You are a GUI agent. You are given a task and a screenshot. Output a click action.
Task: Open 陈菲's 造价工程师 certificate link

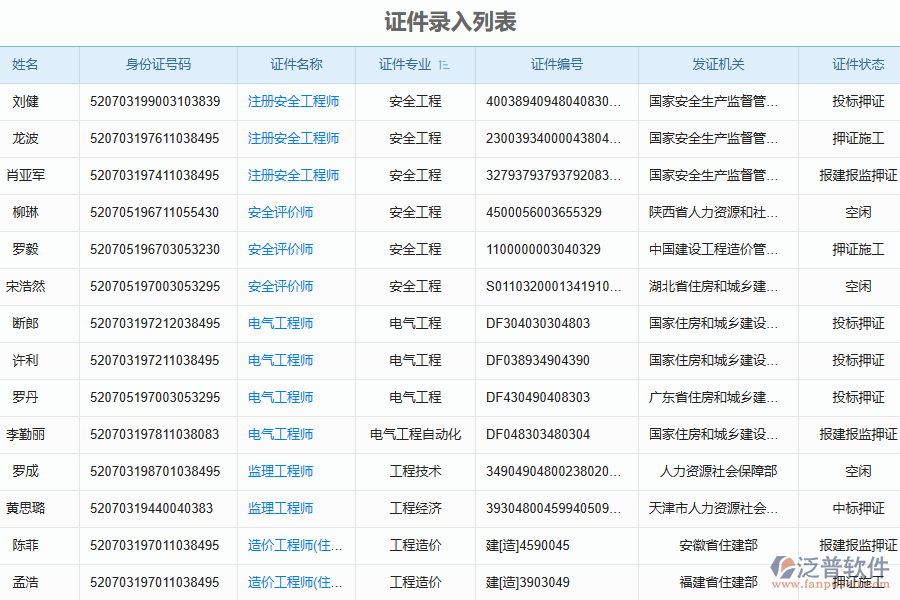pos(294,545)
